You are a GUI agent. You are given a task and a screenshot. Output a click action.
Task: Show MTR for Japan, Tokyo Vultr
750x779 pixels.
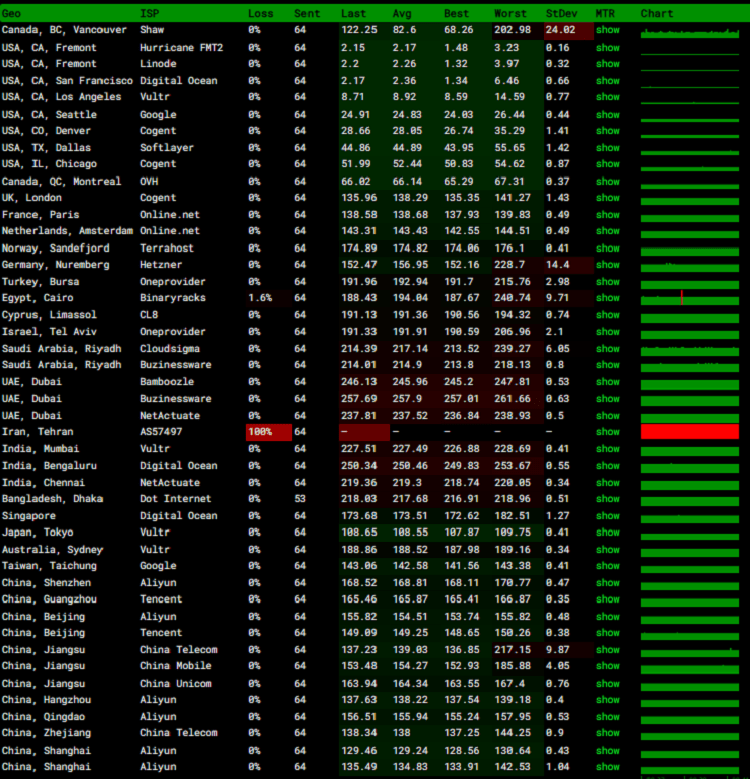(x=607, y=533)
